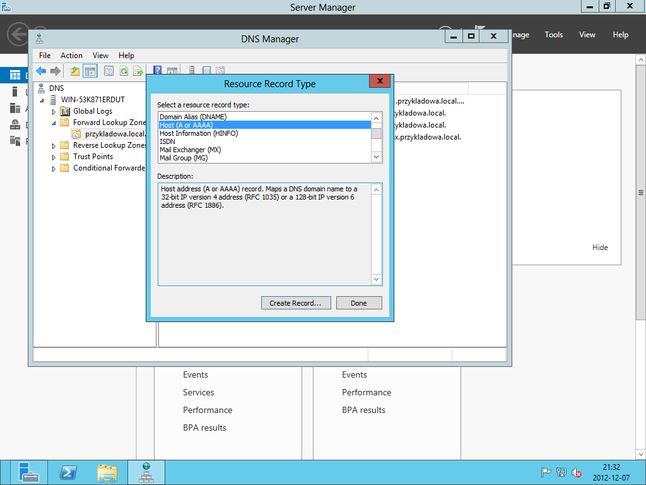Click Performance in the right tile
646x485 pixels.
(366, 392)
